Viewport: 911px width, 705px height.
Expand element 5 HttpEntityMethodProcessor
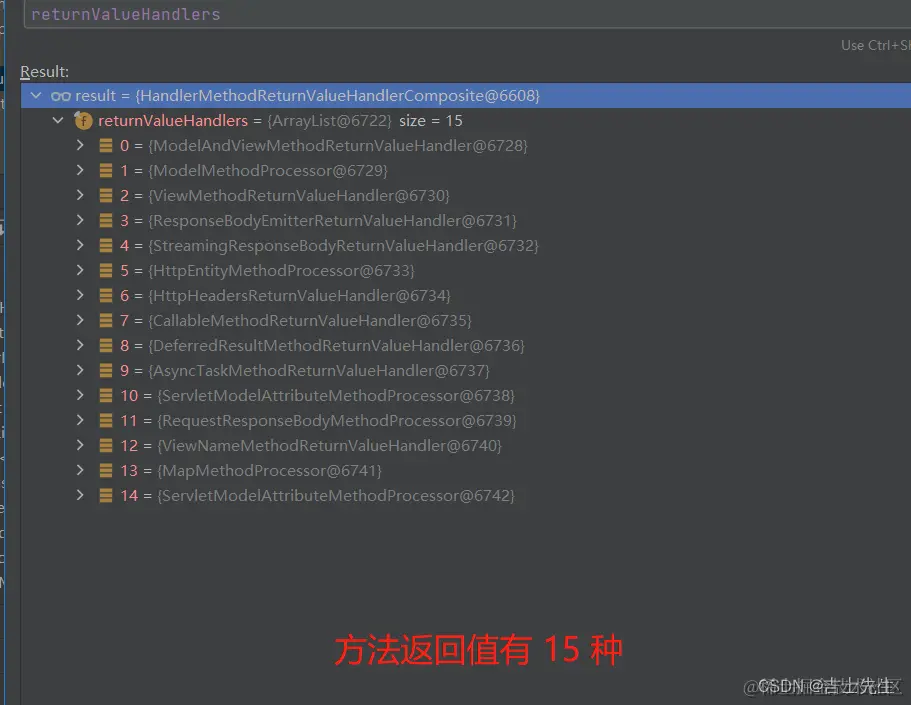(x=80, y=270)
